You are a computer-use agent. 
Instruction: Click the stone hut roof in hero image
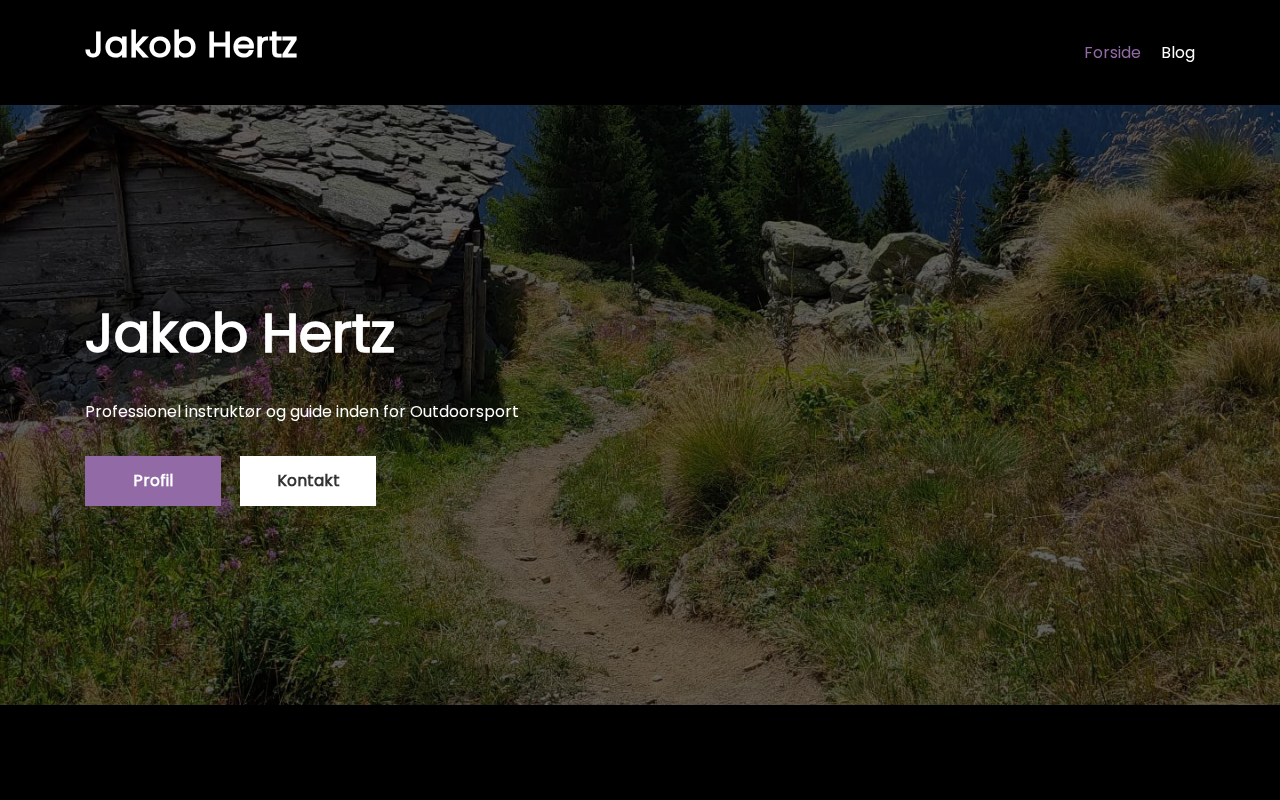click(x=300, y=170)
